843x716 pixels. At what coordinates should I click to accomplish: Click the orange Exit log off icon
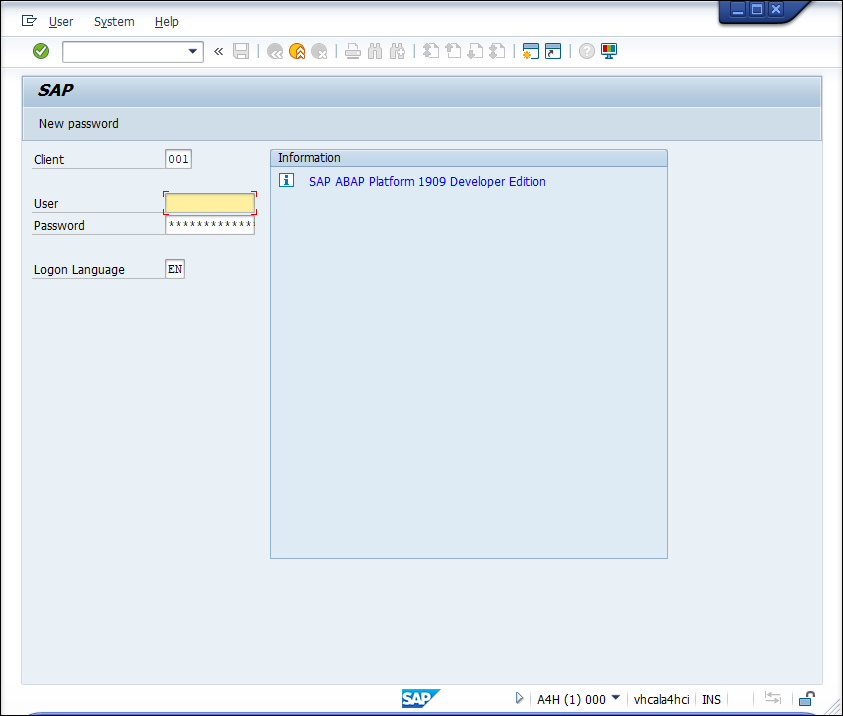[x=297, y=51]
